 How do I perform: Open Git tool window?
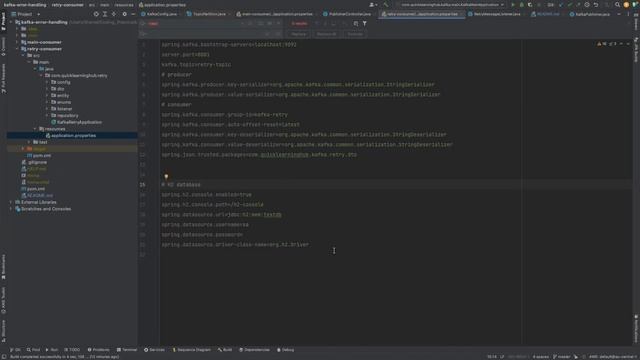[x=15, y=350]
